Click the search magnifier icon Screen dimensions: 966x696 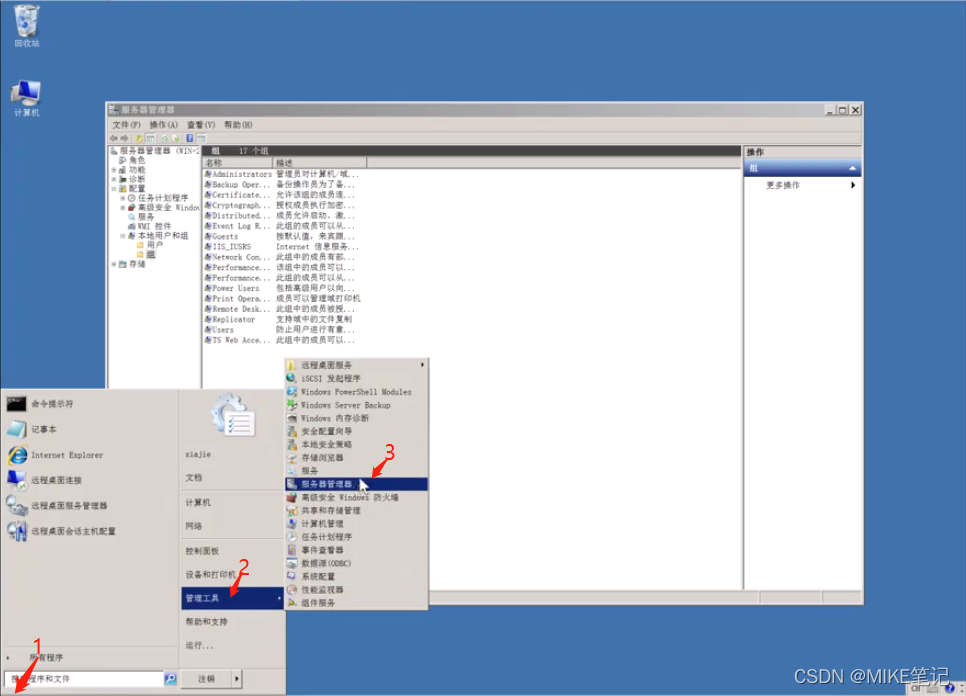171,679
